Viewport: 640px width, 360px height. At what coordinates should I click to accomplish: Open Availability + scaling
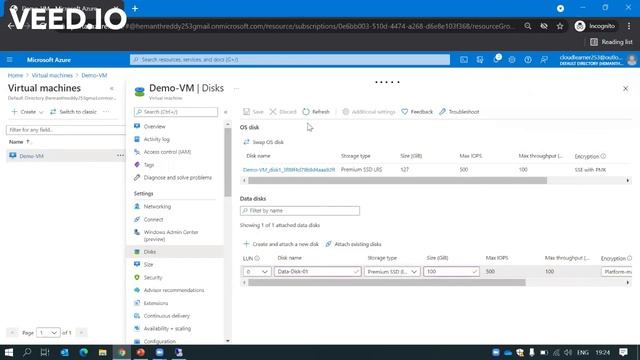click(x=167, y=329)
